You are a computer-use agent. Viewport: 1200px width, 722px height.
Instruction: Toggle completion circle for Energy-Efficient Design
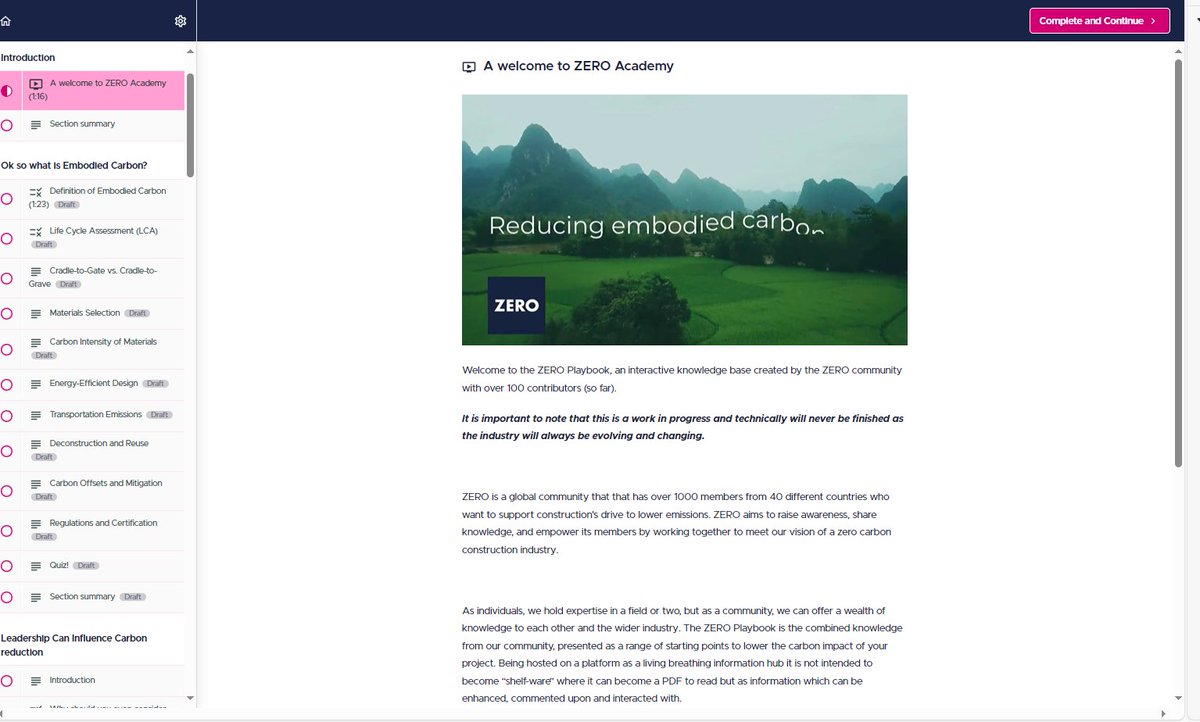(7, 384)
